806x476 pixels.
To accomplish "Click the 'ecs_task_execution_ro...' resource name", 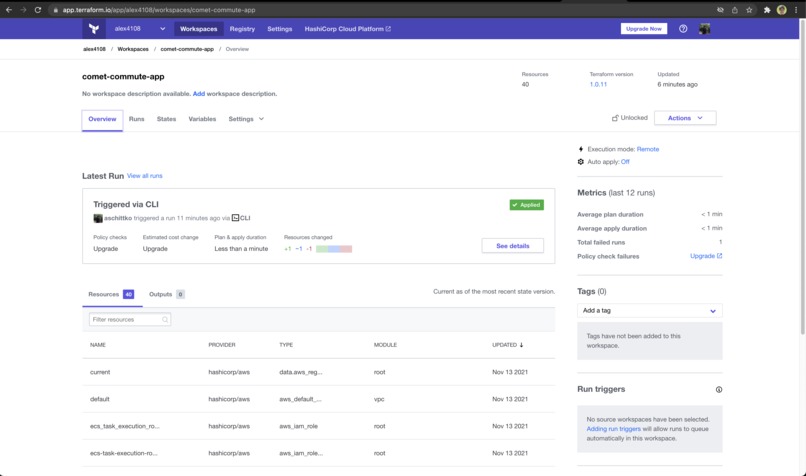I will pyautogui.click(x=124, y=426).
